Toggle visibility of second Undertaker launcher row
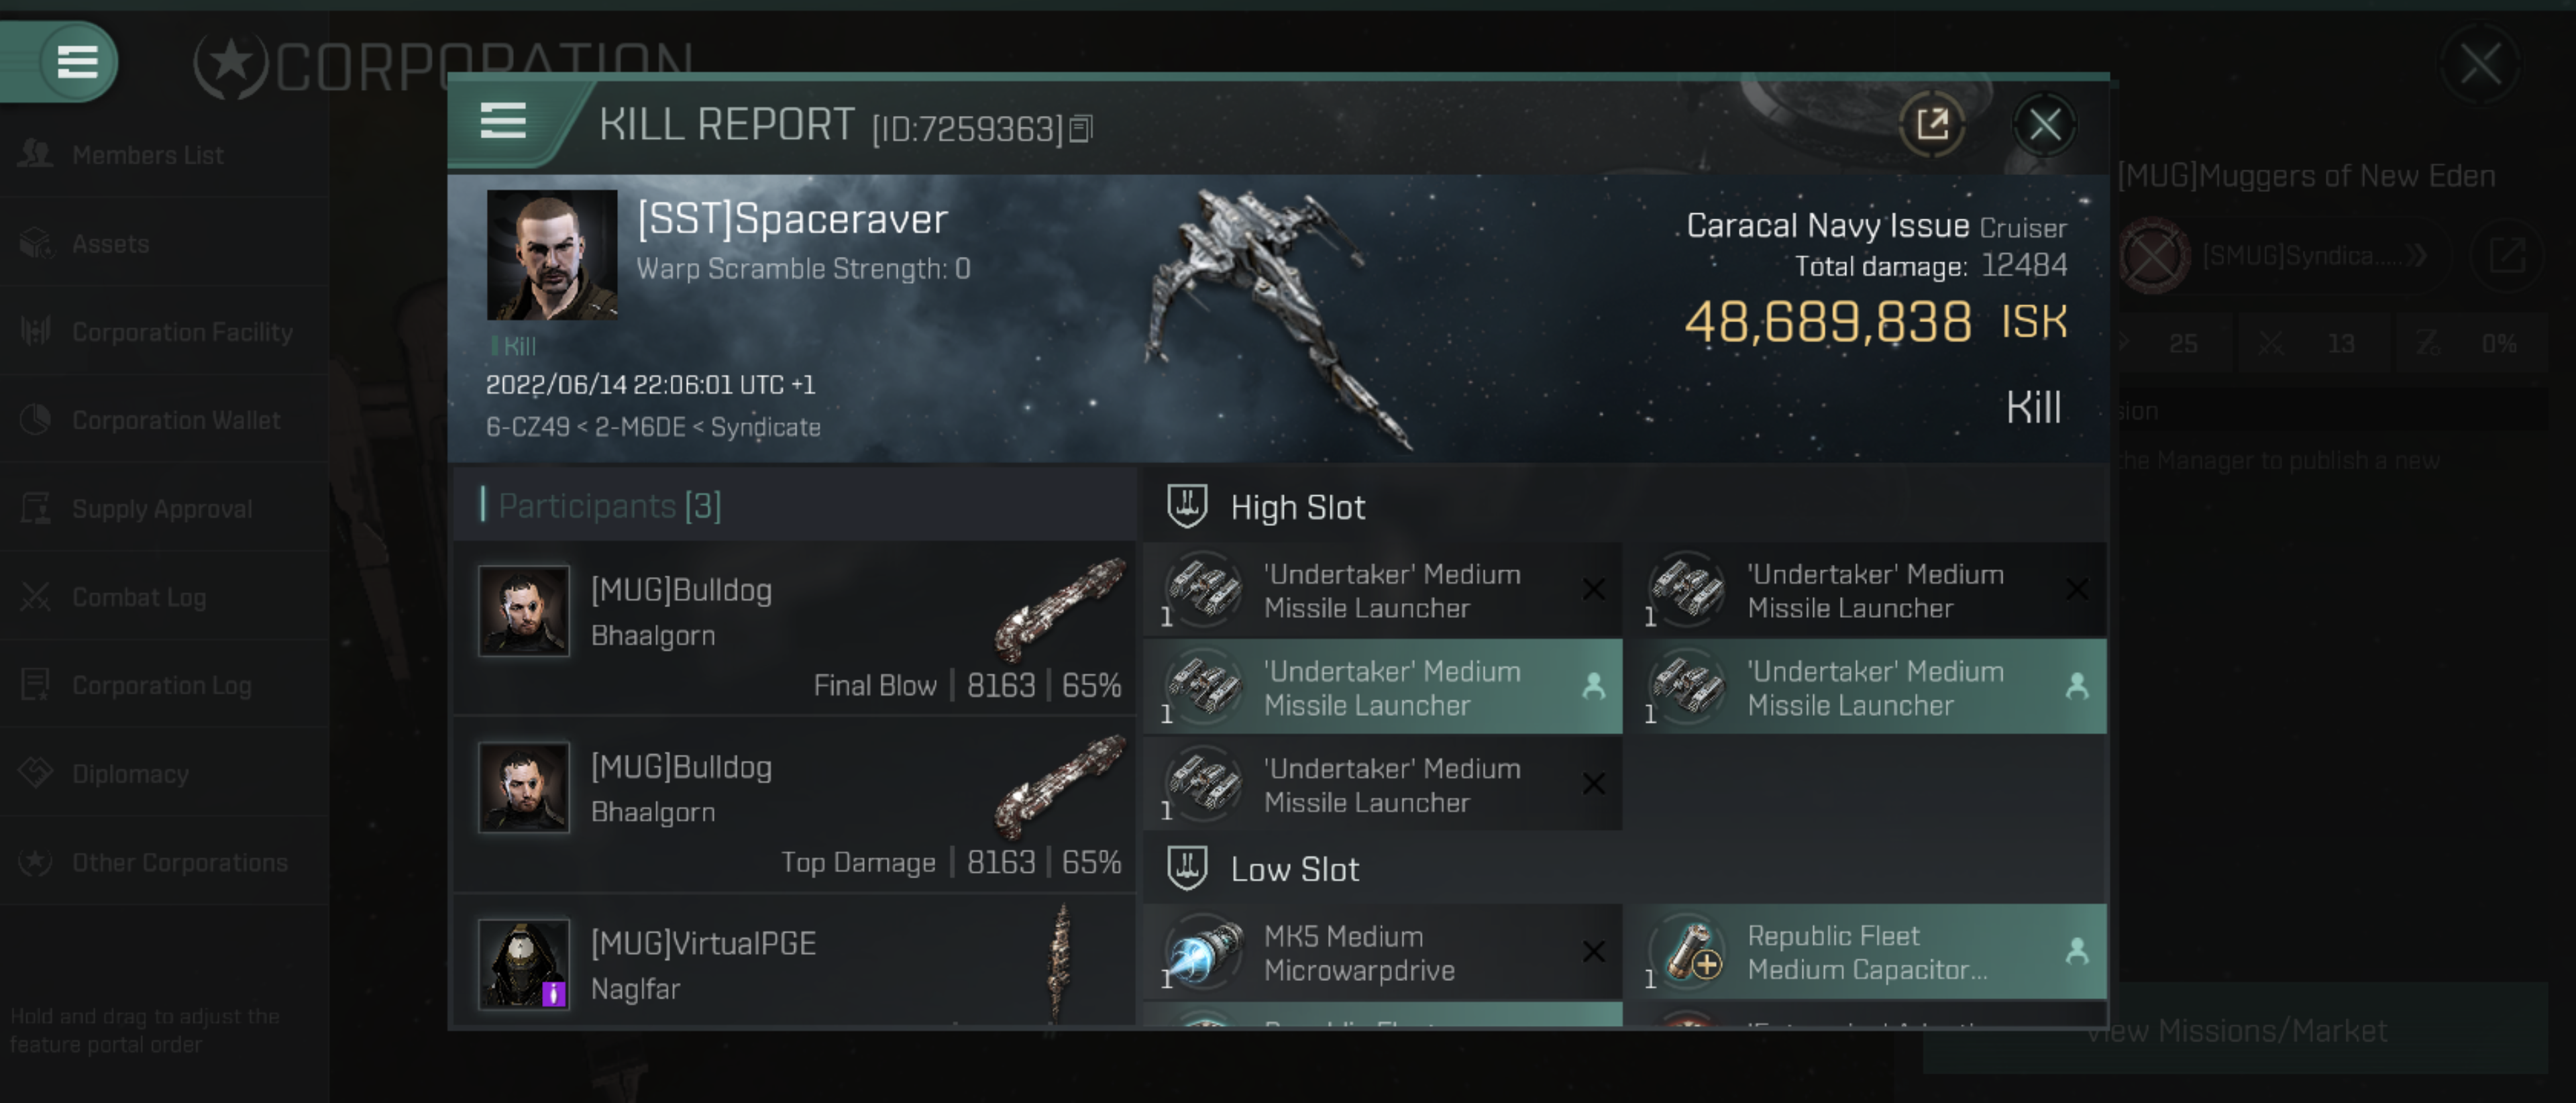The width and height of the screenshot is (2576, 1103). 1591,687
